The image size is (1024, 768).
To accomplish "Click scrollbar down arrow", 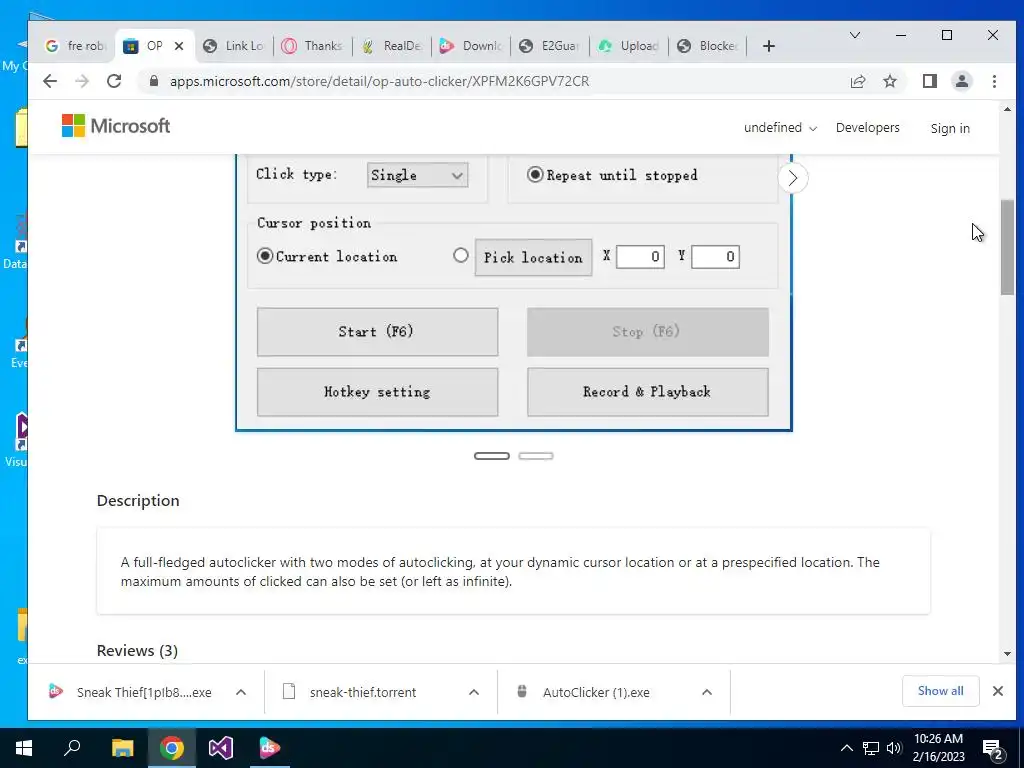I will (x=1006, y=654).
